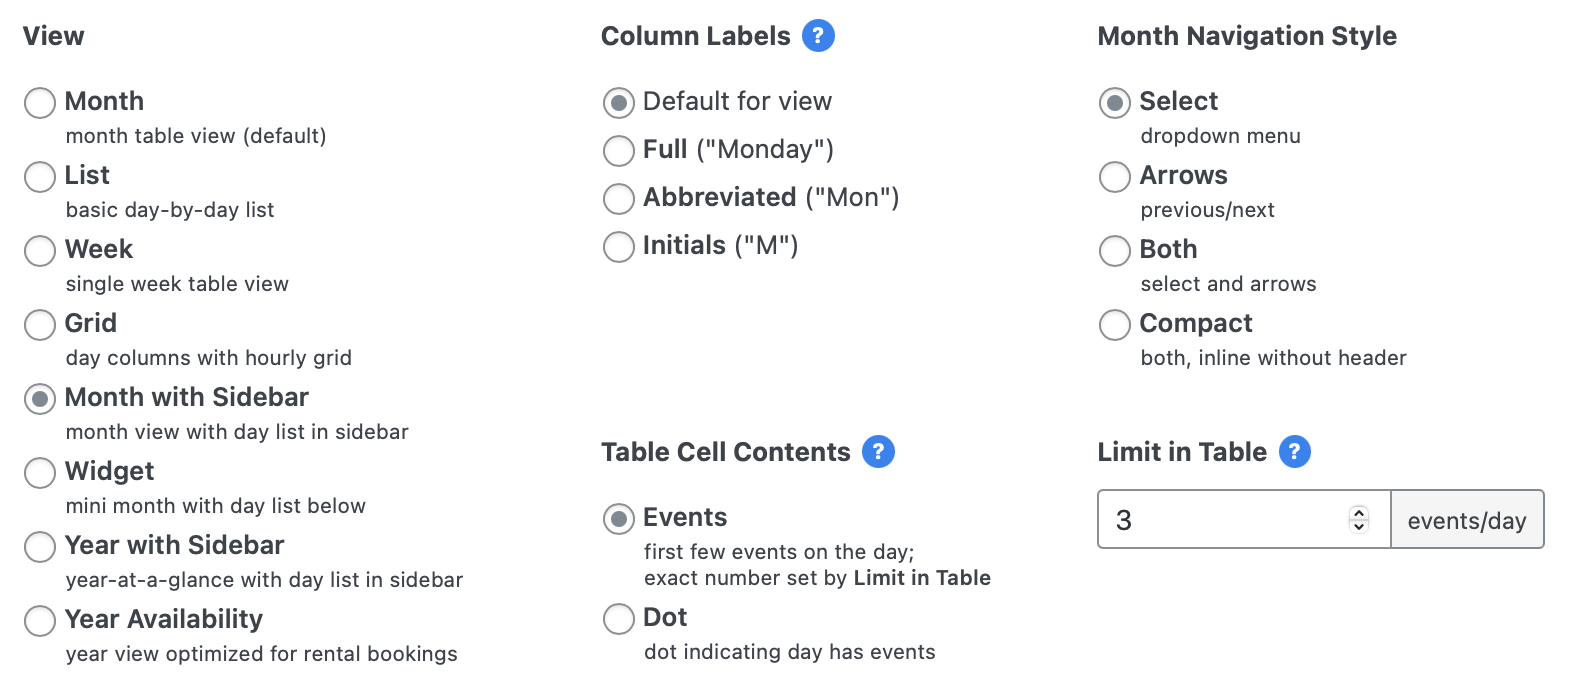Choose the Year Availability view
Screen dimensions: 1584x700
click(40, 621)
